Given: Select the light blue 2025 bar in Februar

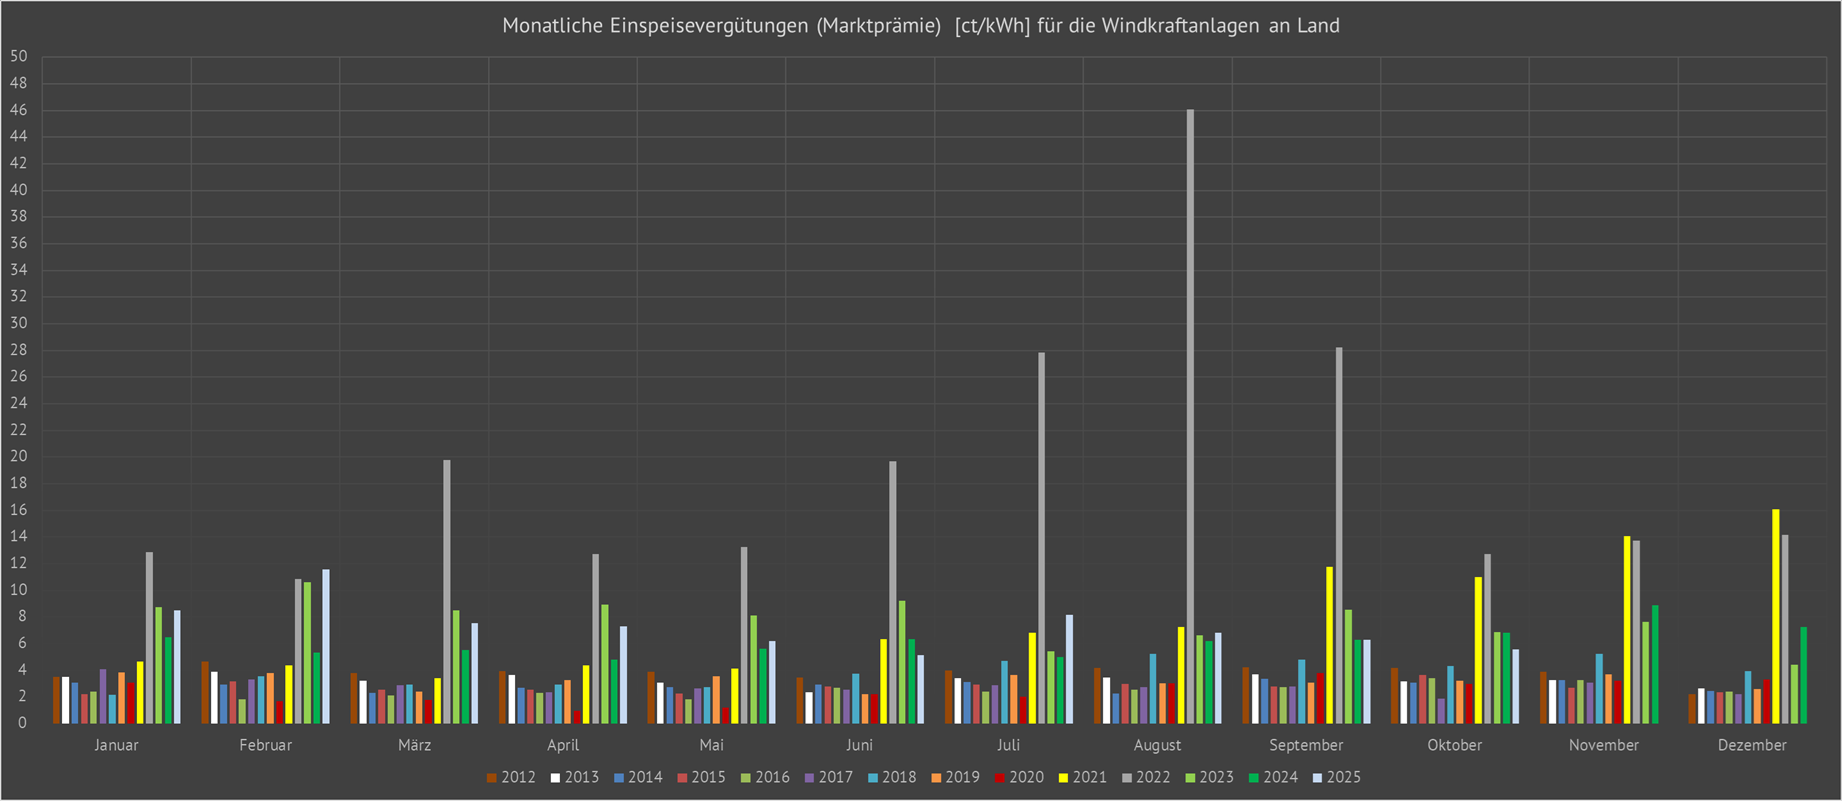Looking at the screenshot, I should [x=326, y=646].
